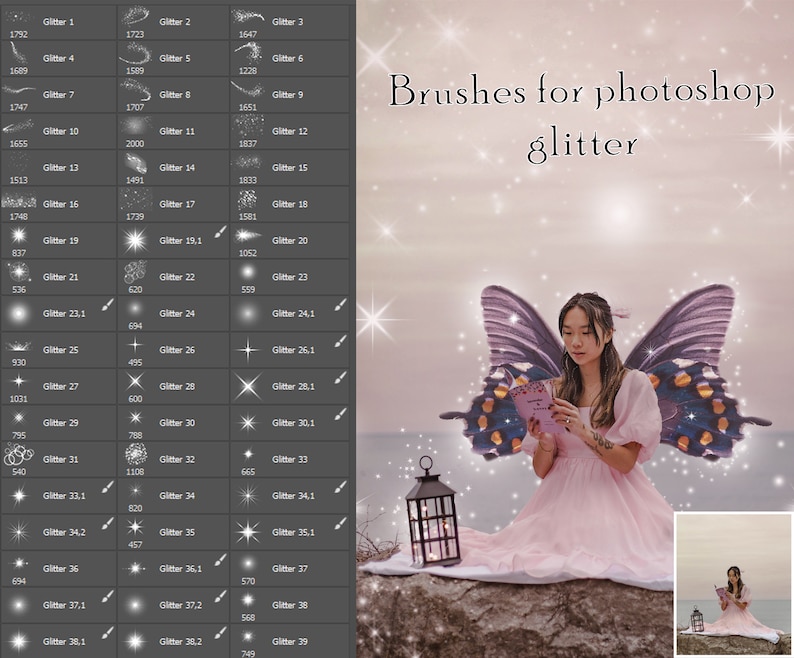Choose the Glitter 23,1 glow preset
Image resolution: width=794 pixels, height=658 pixels.
click(58, 314)
